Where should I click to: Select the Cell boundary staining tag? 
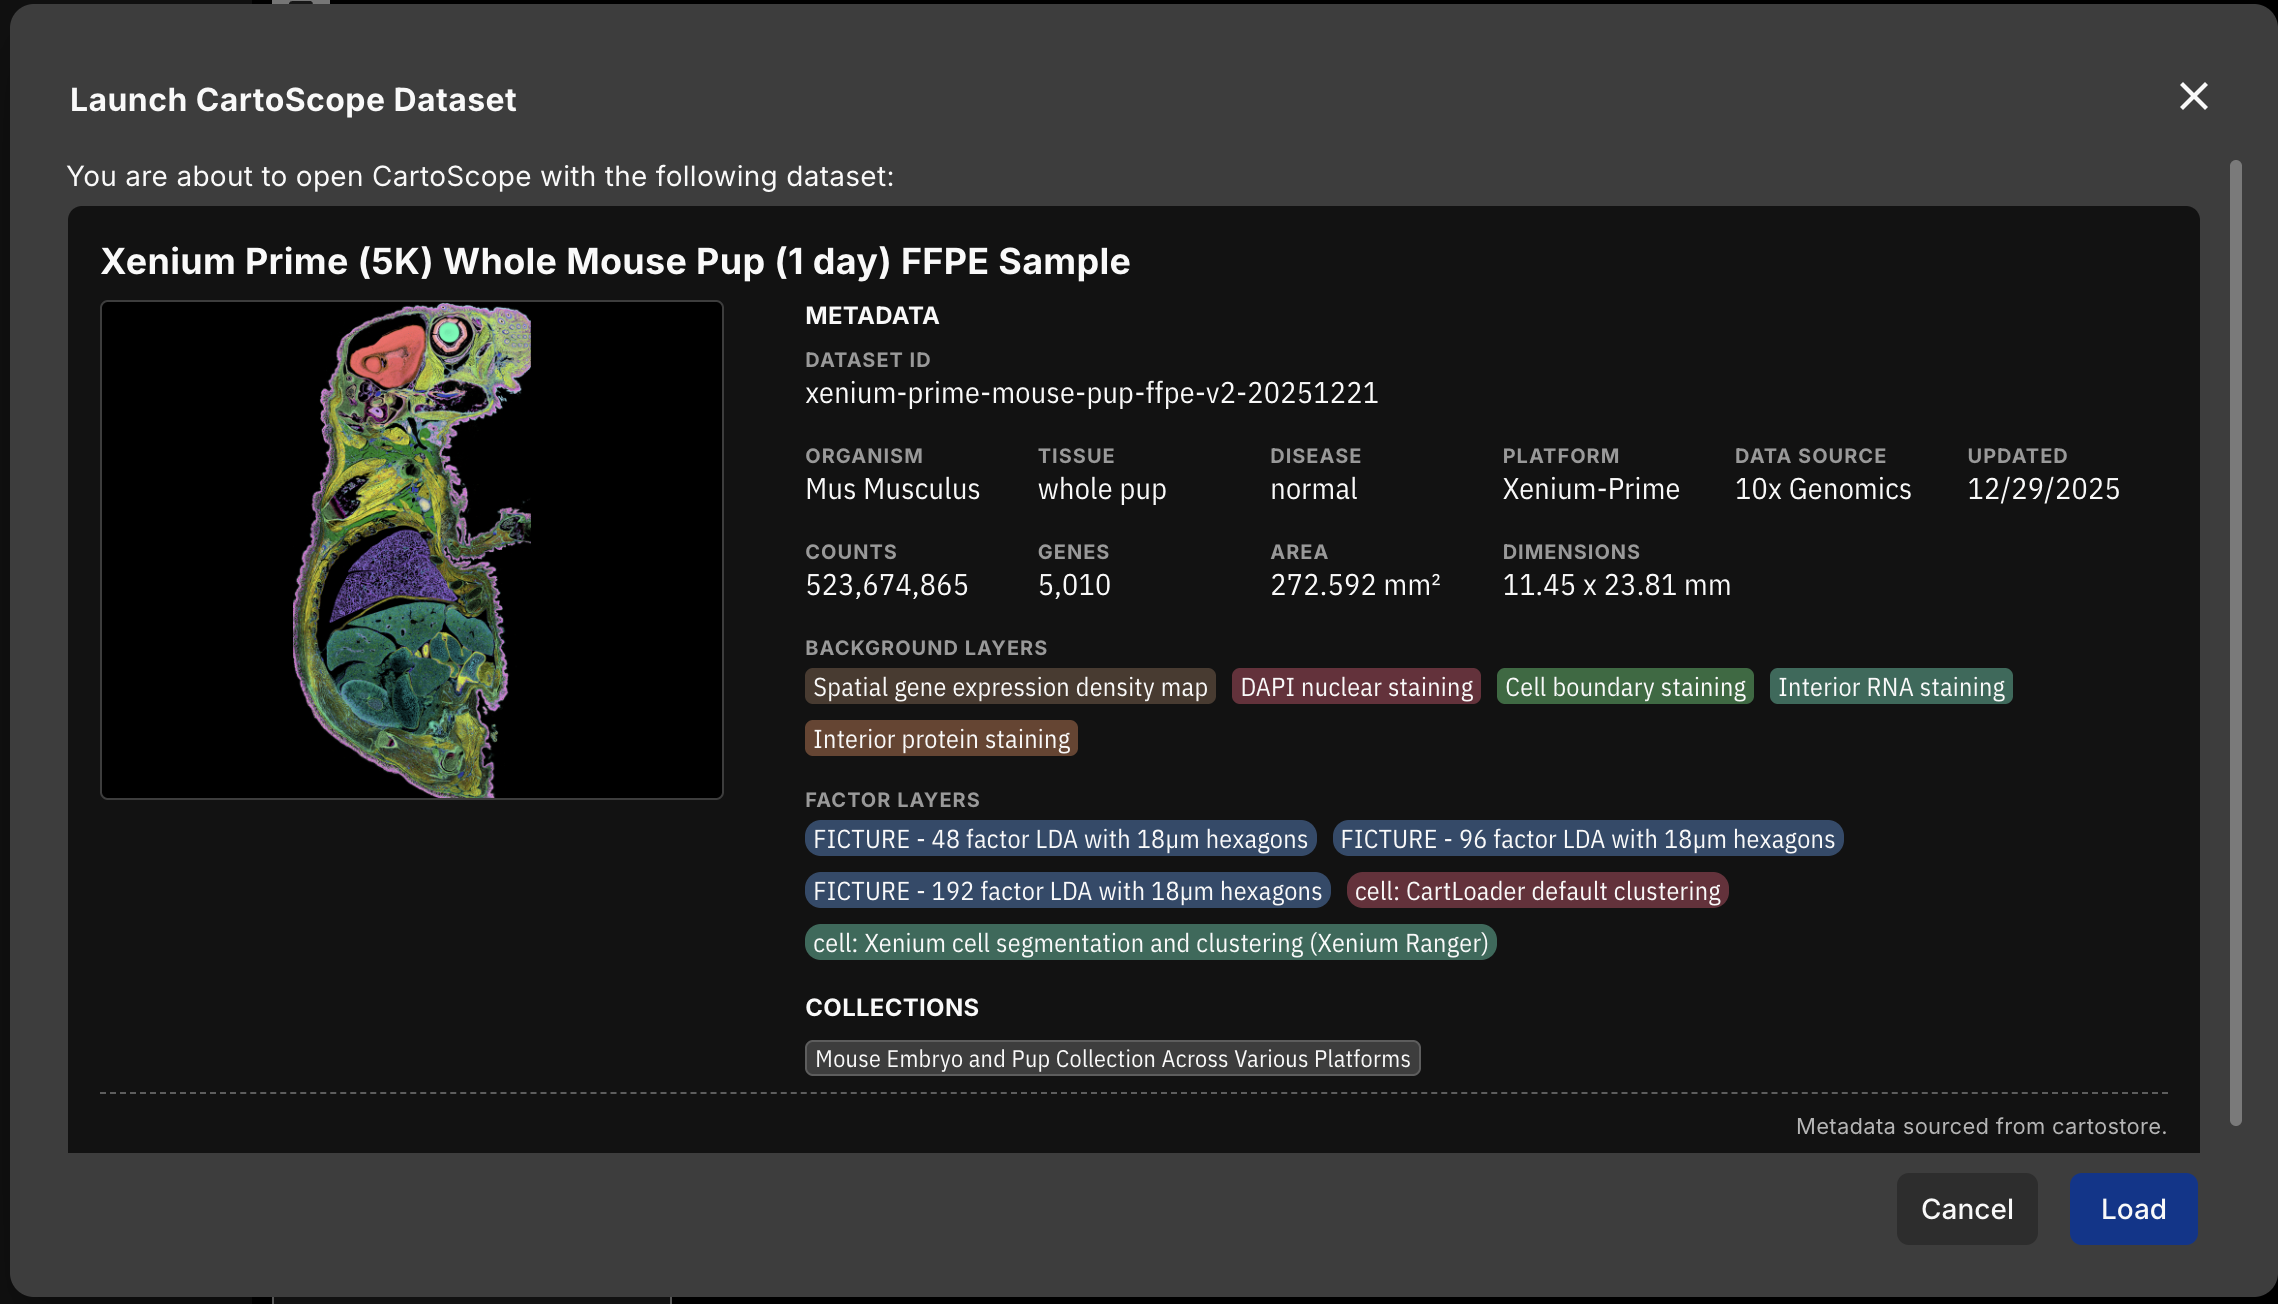click(x=1624, y=687)
